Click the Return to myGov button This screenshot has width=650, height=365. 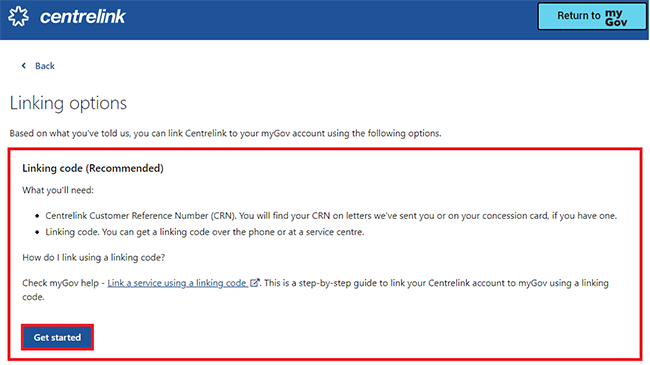tap(592, 16)
